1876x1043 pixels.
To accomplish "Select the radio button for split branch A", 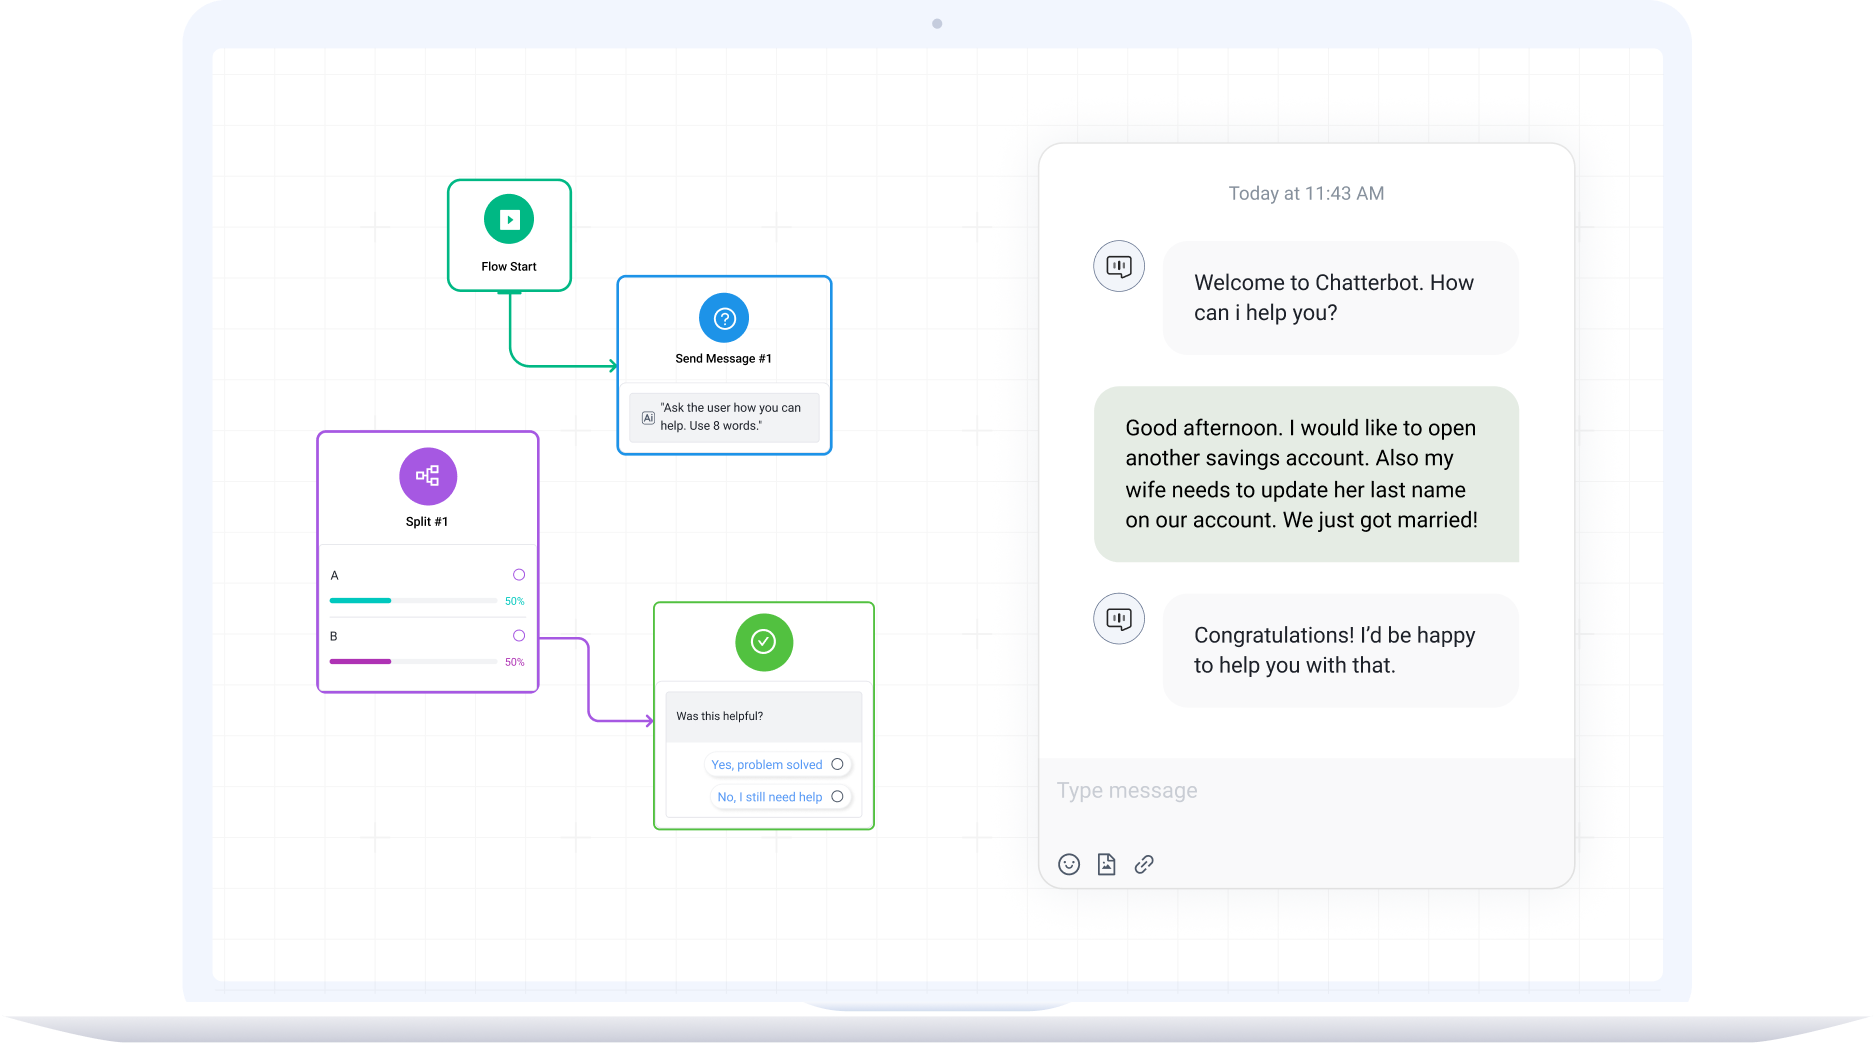I will click(518, 574).
